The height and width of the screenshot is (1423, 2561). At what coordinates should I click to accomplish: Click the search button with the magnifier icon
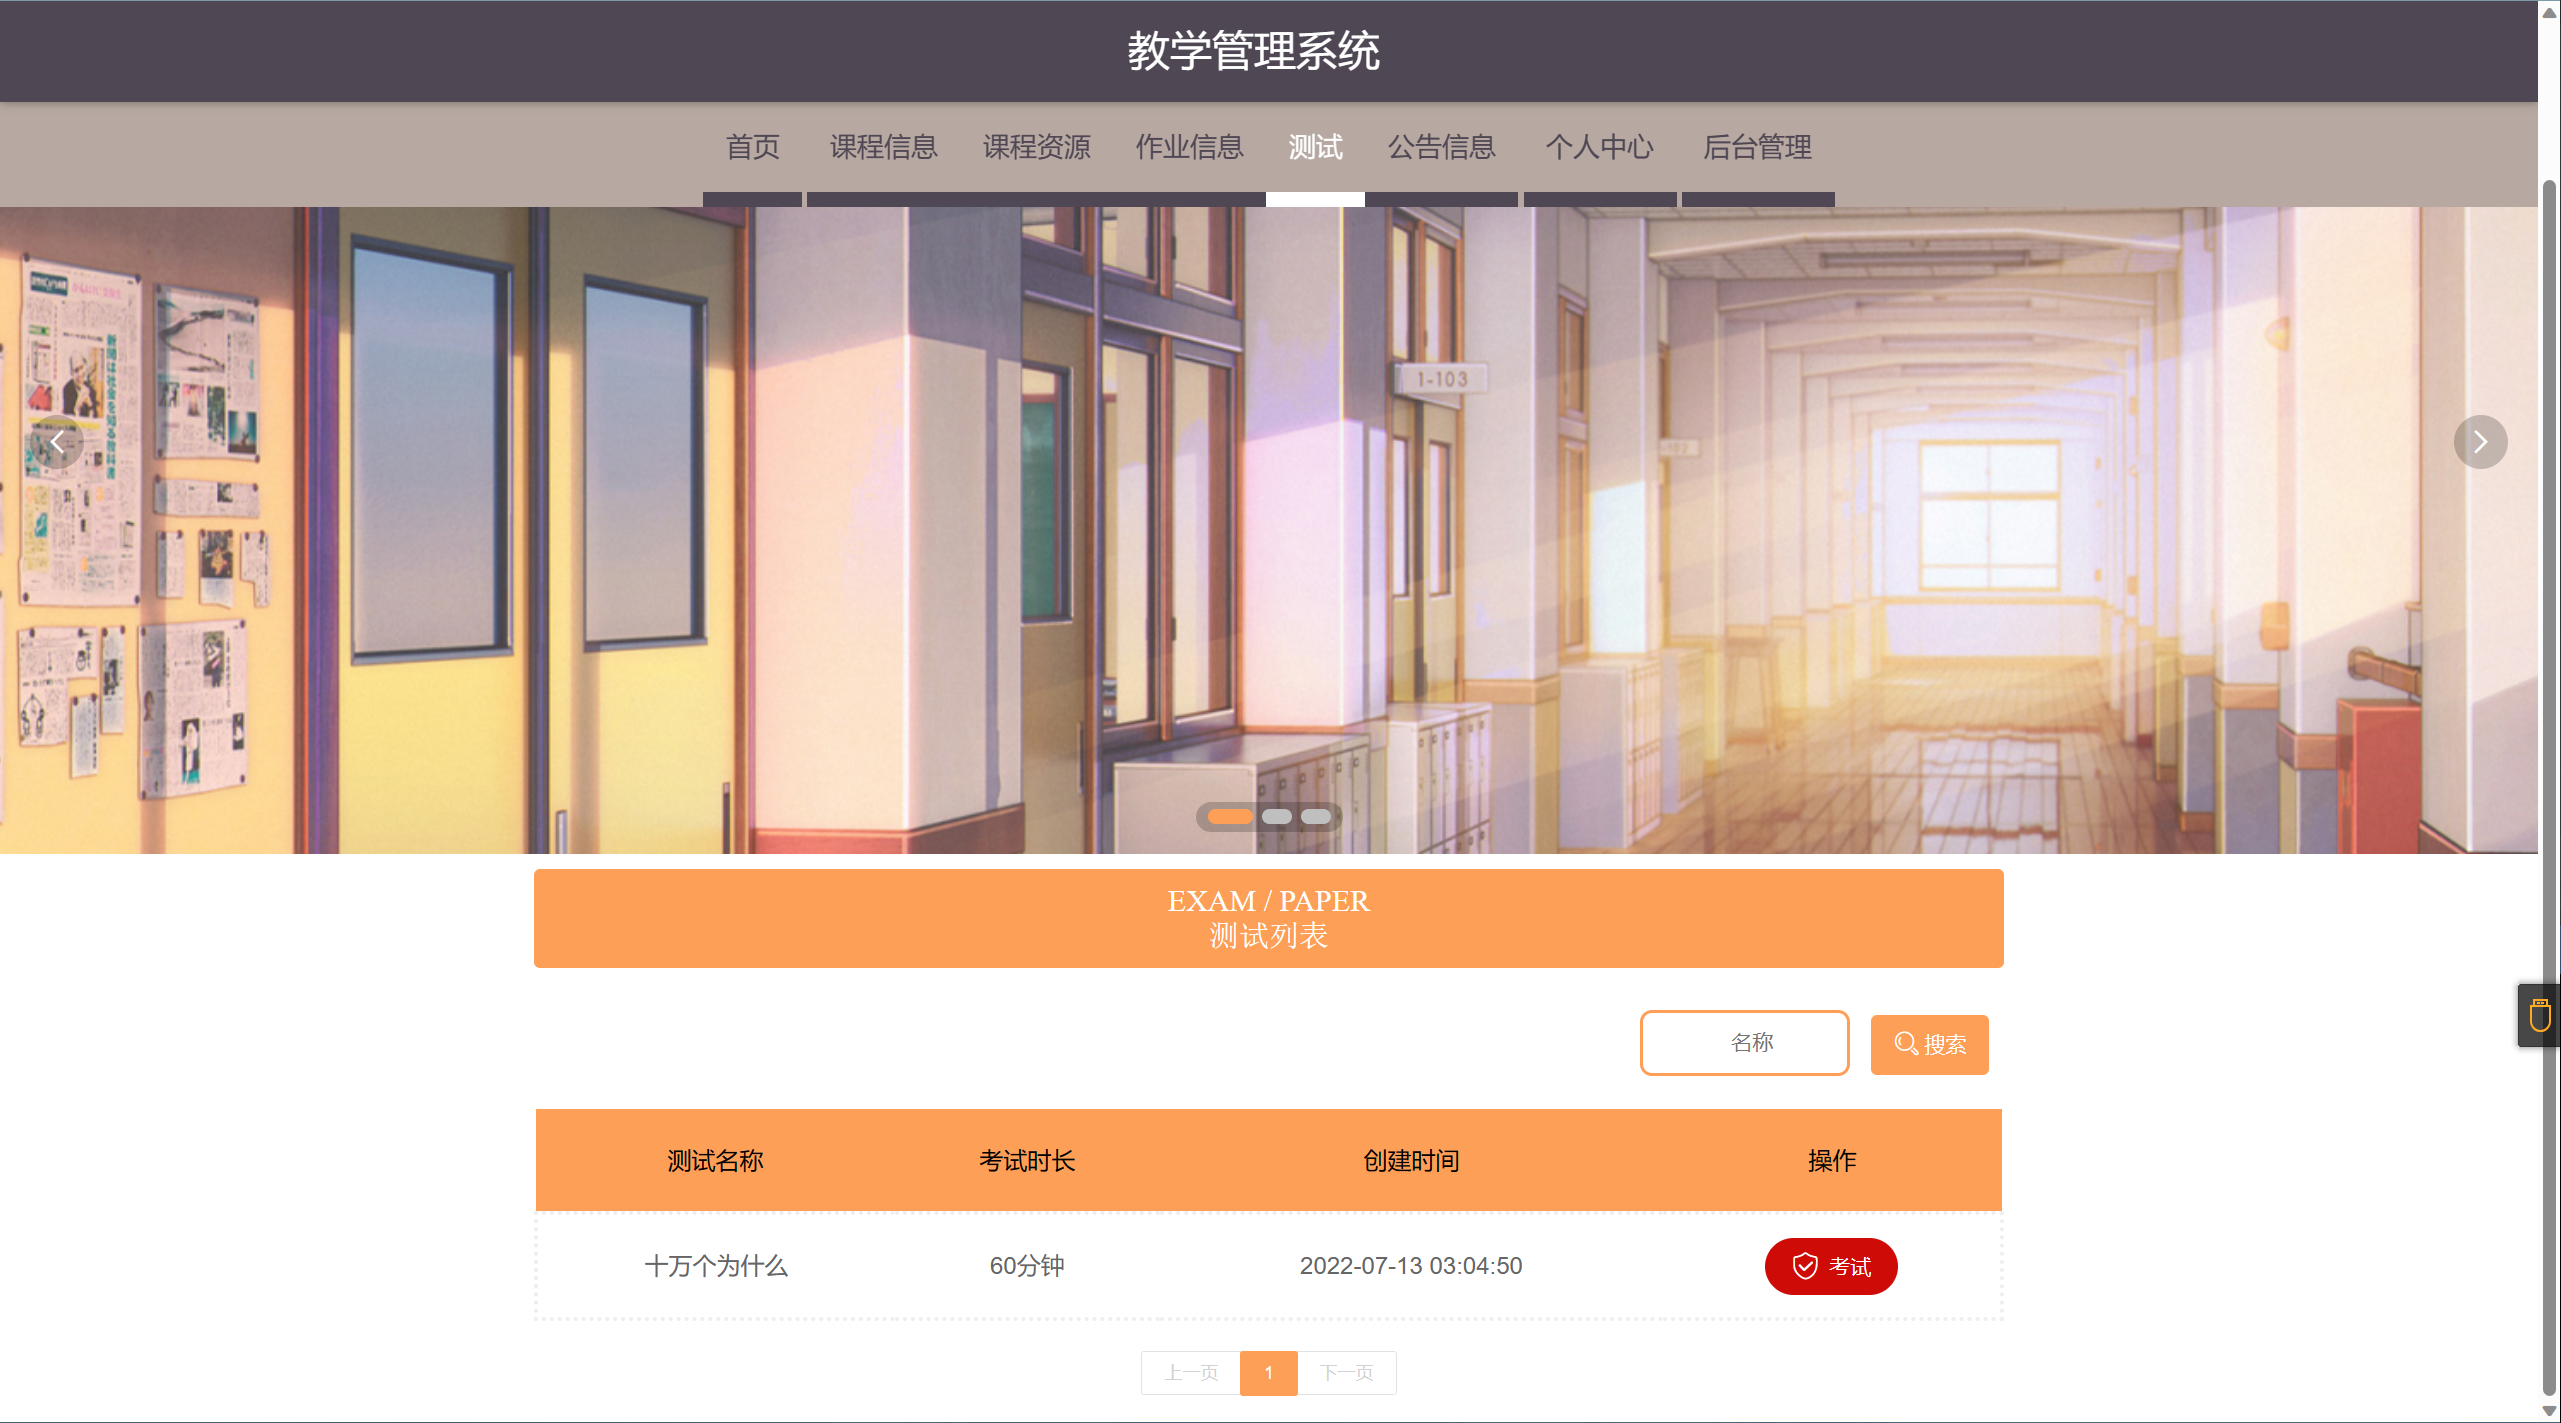pyautogui.click(x=1928, y=1044)
